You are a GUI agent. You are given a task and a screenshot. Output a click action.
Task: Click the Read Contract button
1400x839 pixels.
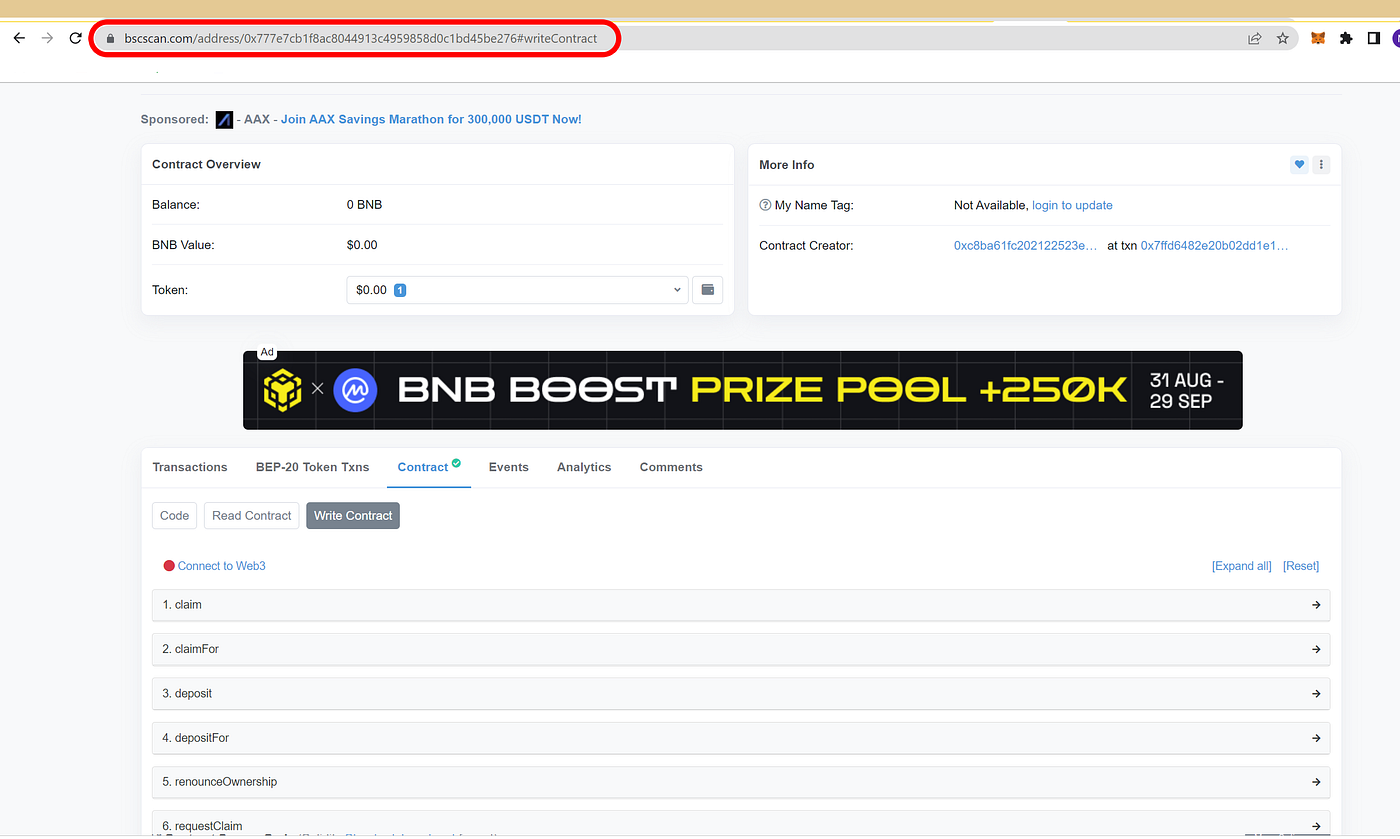click(x=252, y=516)
